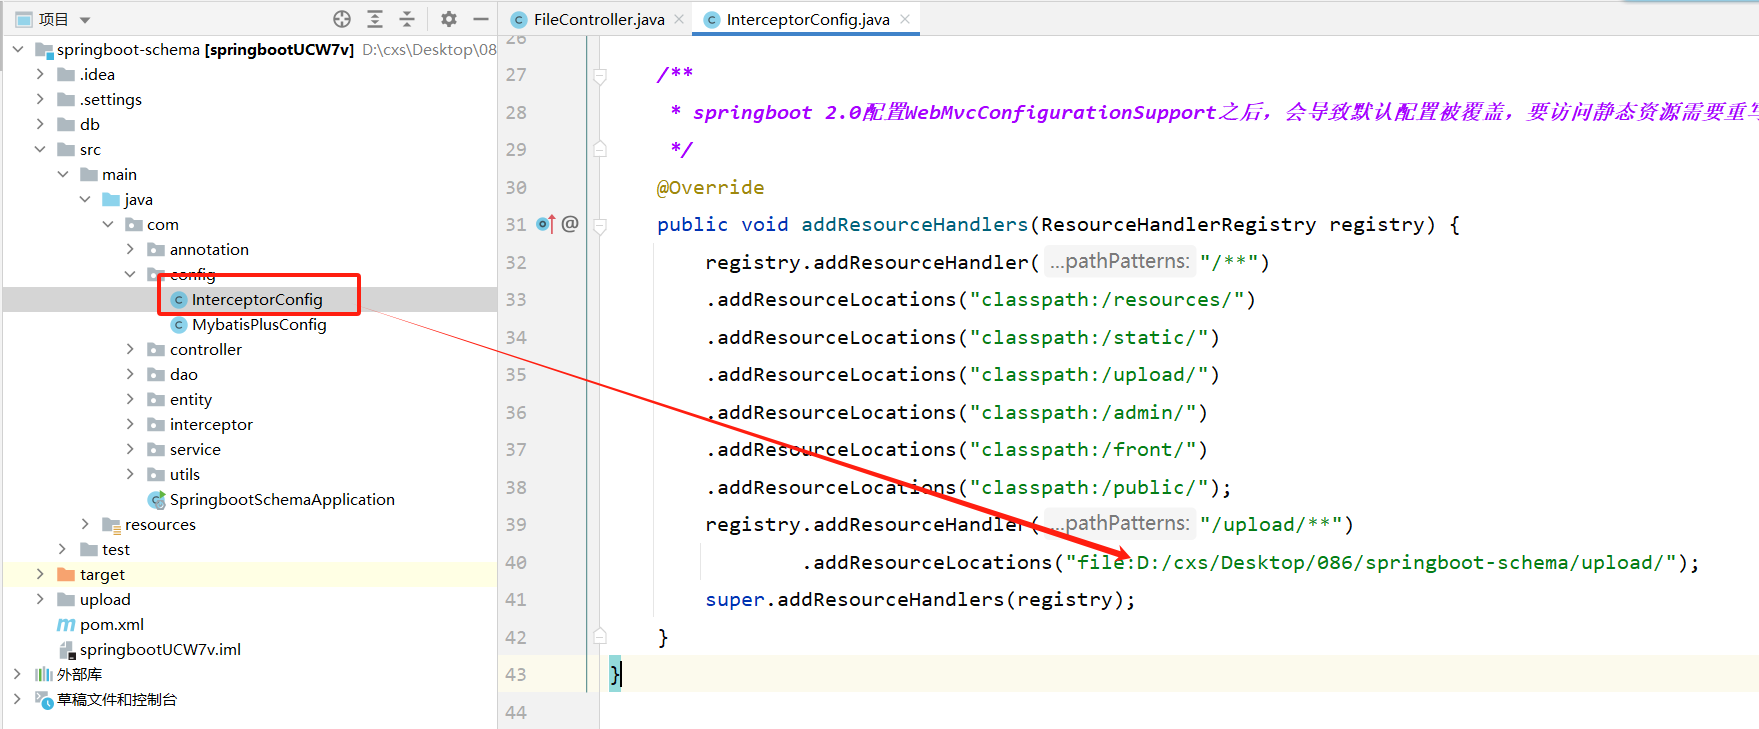The image size is (1759, 729).
Task: Click the FileController.java tab class icon
Action: pyautogui.click(x=519, y=19)
